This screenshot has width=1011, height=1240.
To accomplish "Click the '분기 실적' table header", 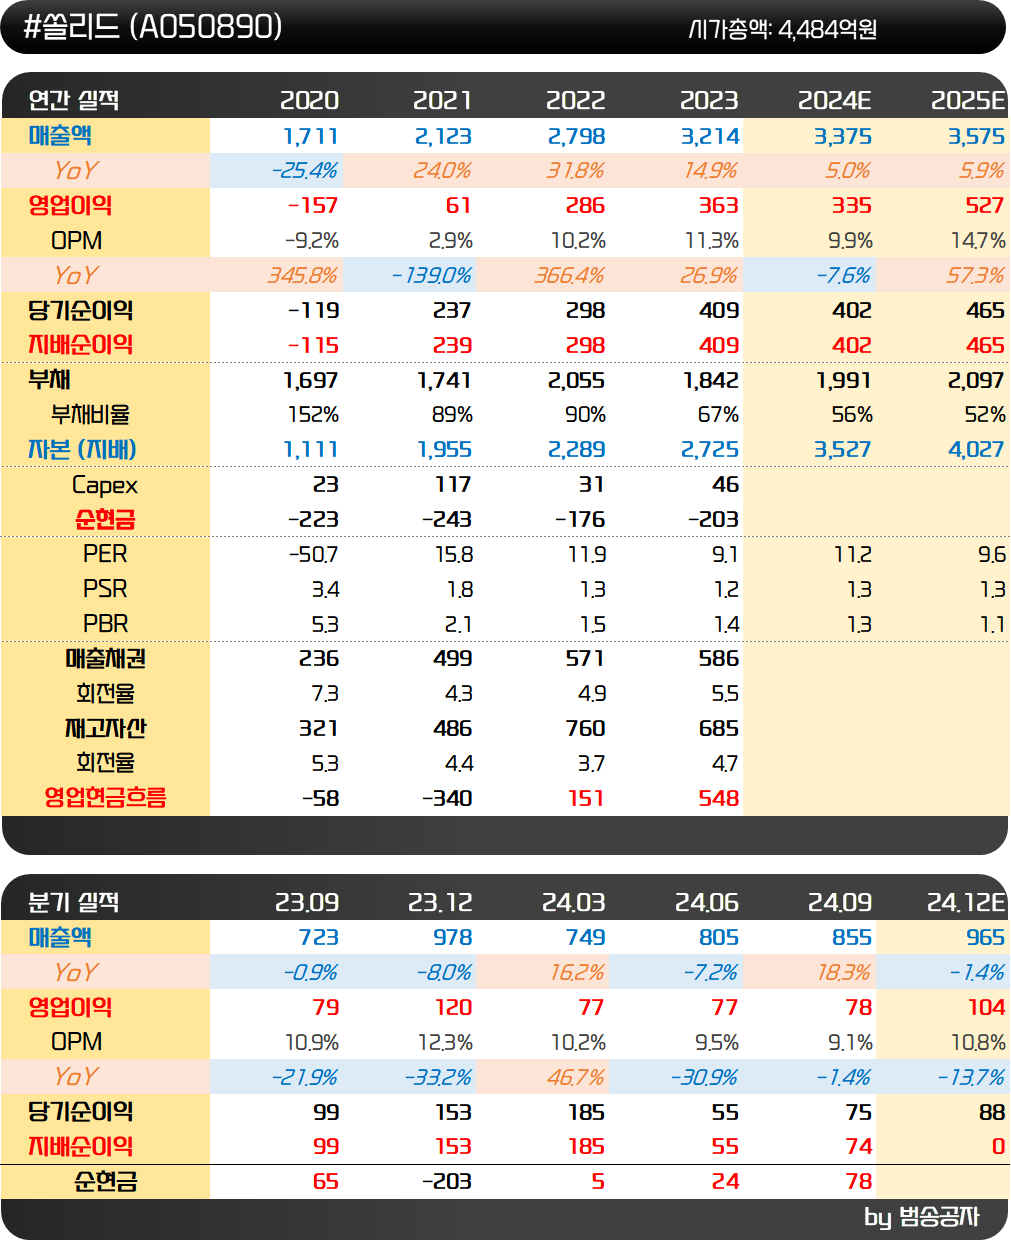I will click(73, 902).
